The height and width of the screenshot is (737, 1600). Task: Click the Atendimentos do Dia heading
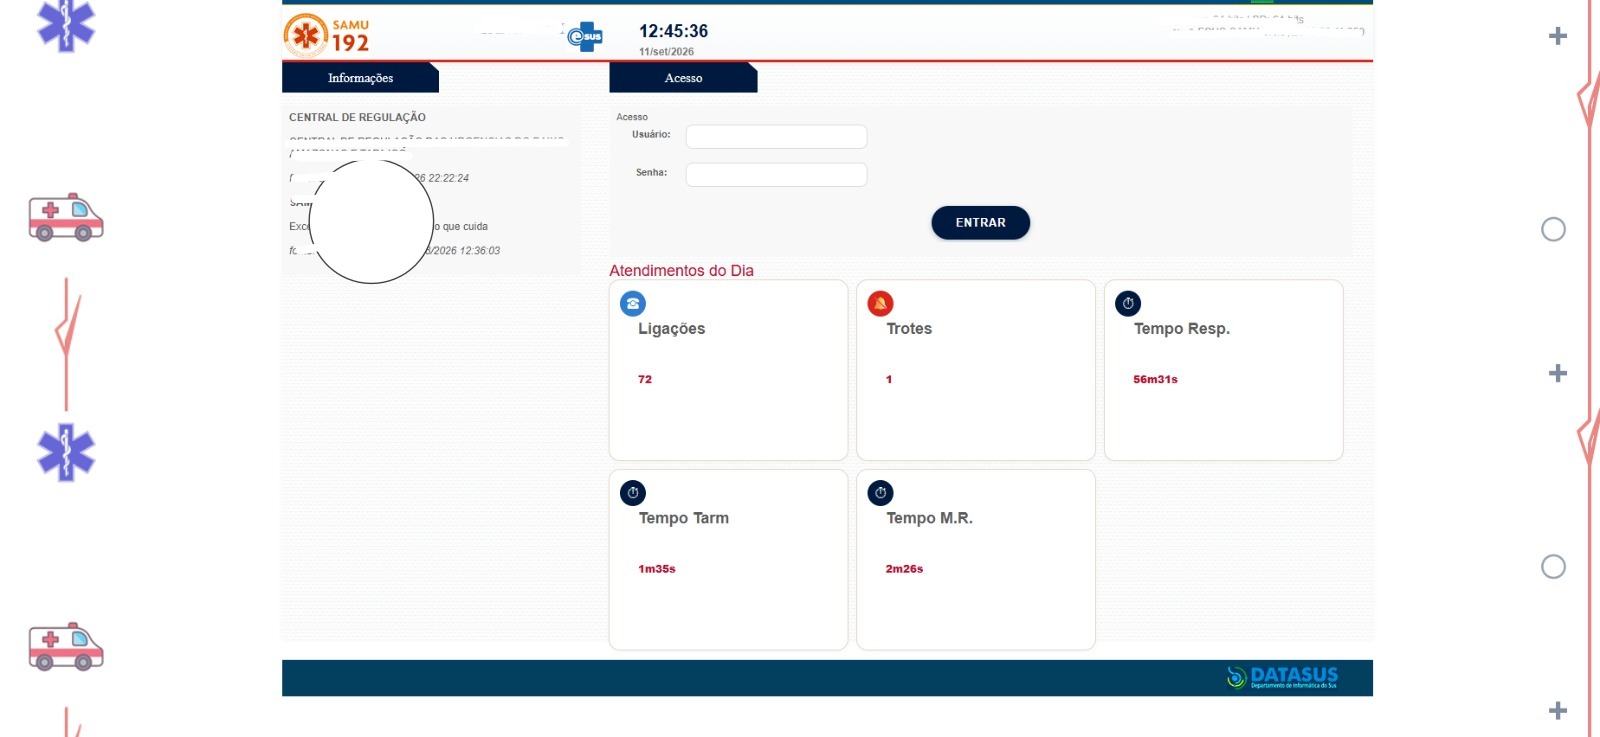[x=681, y=270]
